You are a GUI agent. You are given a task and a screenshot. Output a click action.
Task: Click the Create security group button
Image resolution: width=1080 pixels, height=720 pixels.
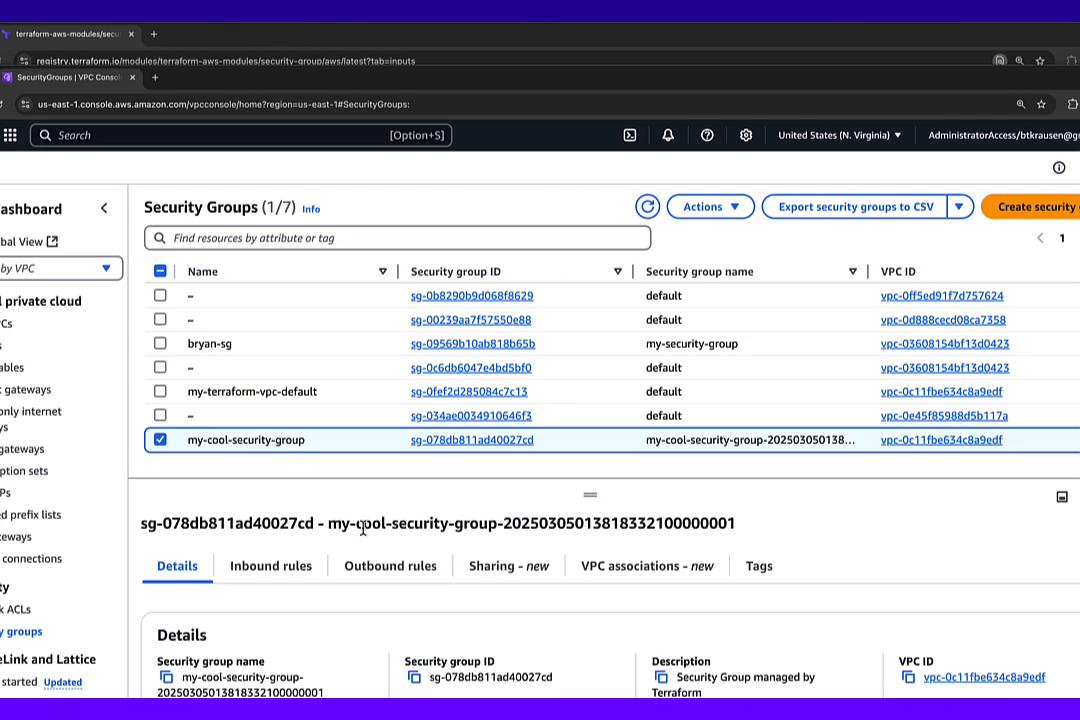[1031, 207]
